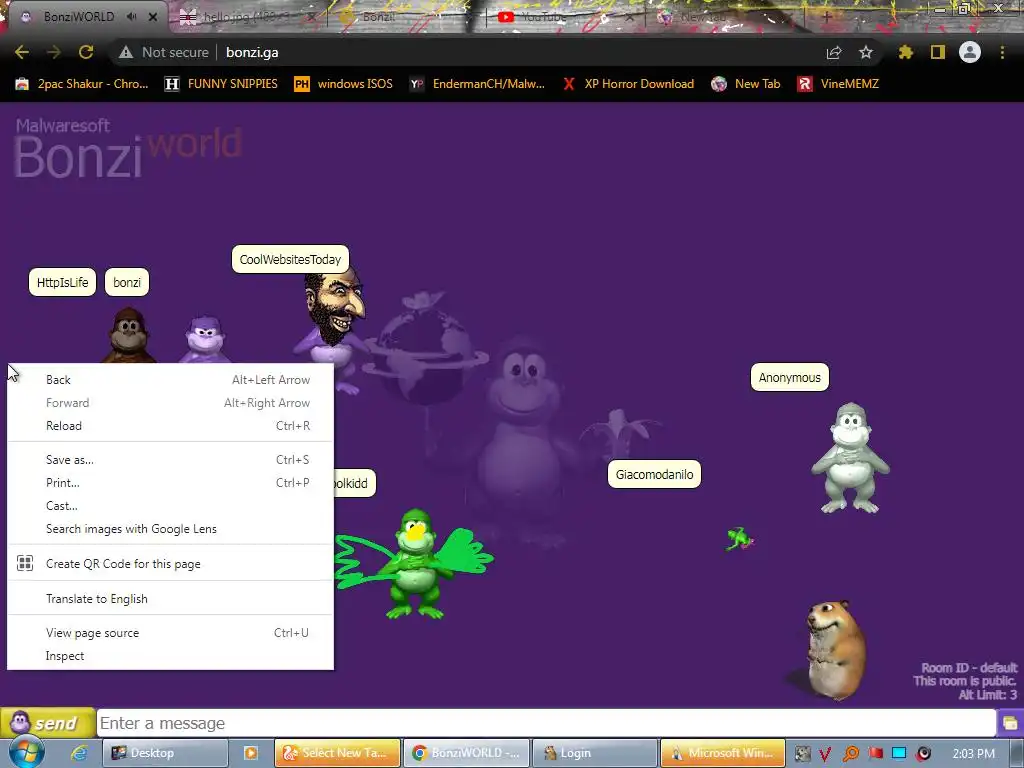Open the Chrome profile avatar

[970, 52]
